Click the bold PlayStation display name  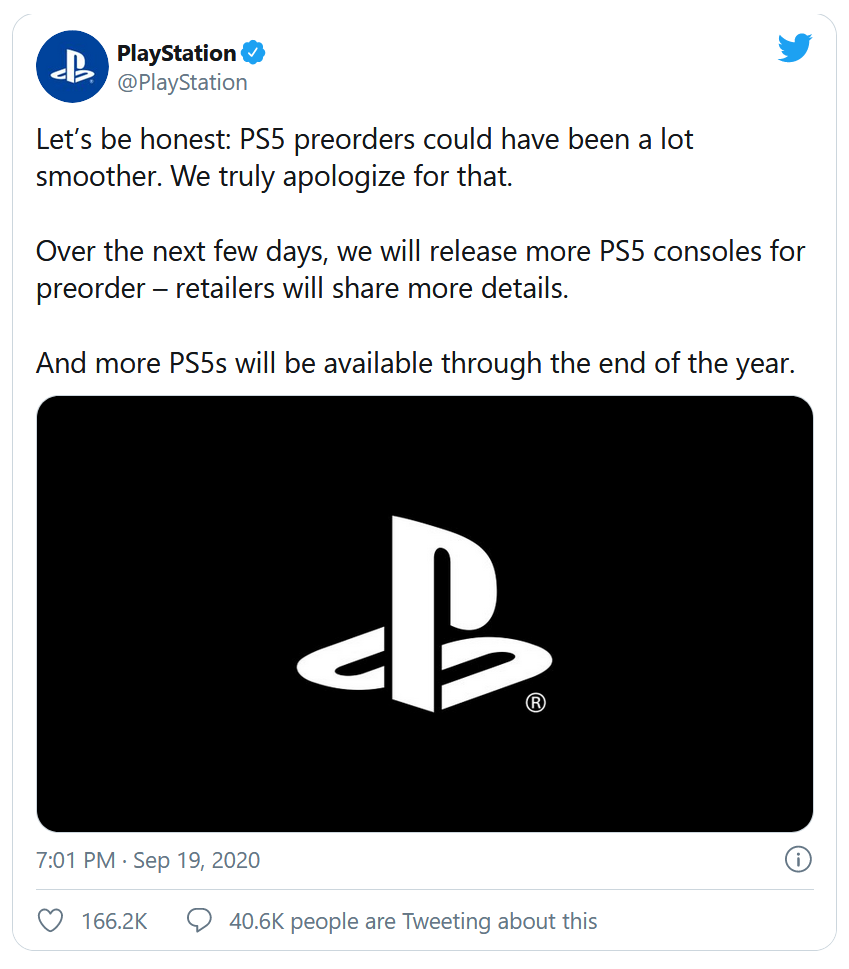pyautogui.click(x=176, y=53)
